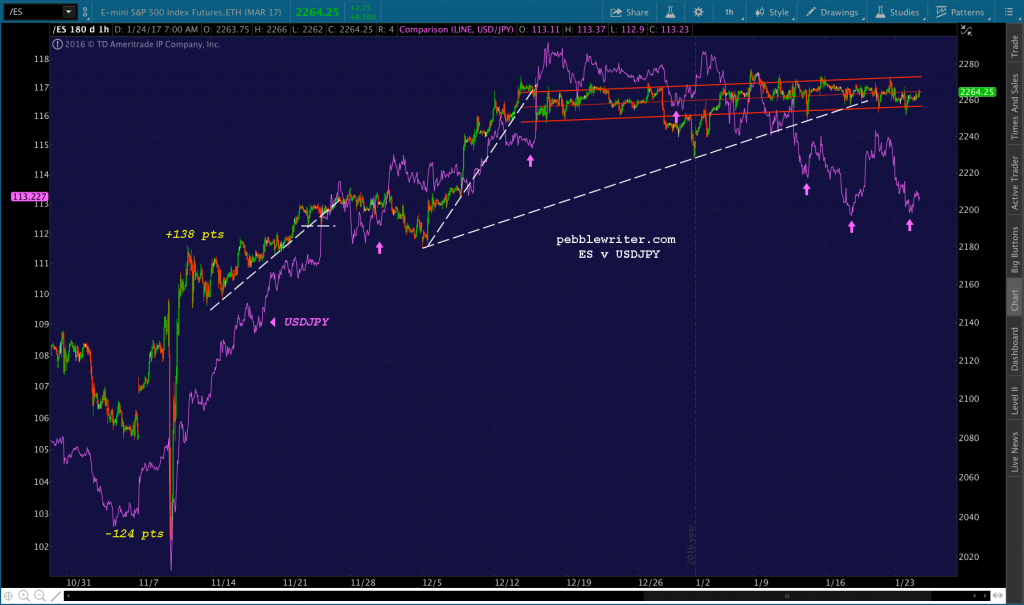Open the list icon at the toolbar's far right
The image size is (1024, 605).
[x=1010, y=12]
